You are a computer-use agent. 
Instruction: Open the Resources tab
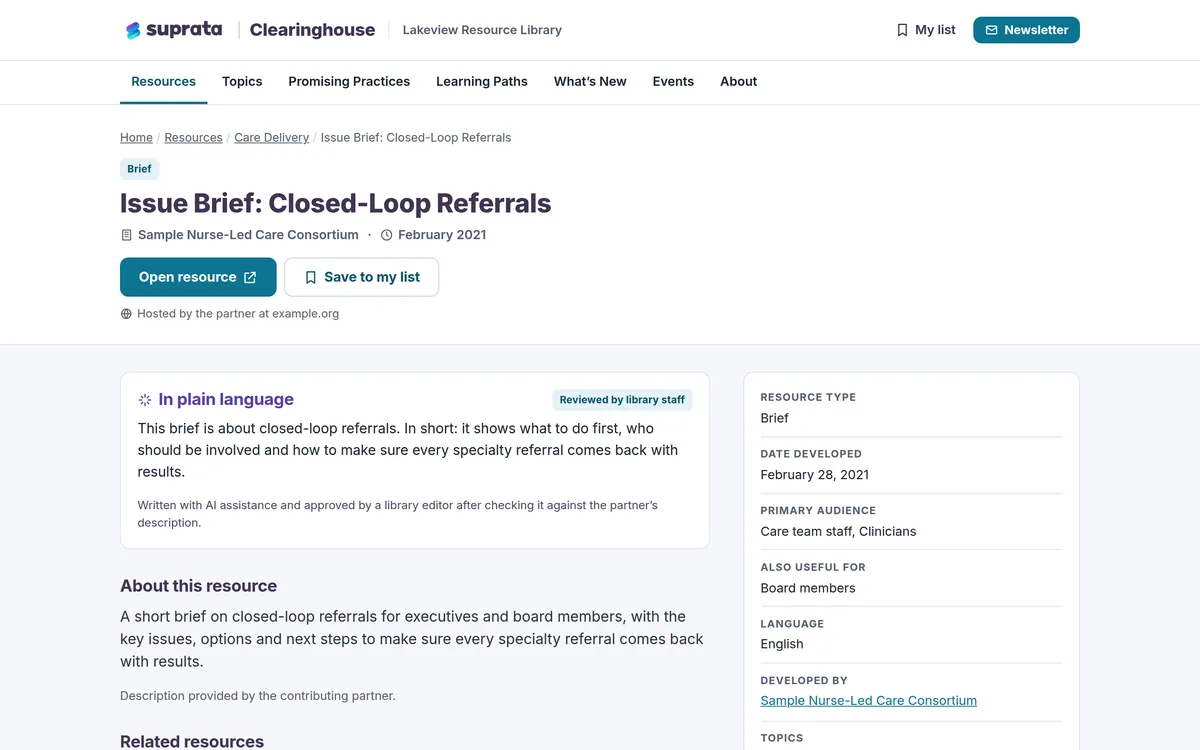point(164,82)
